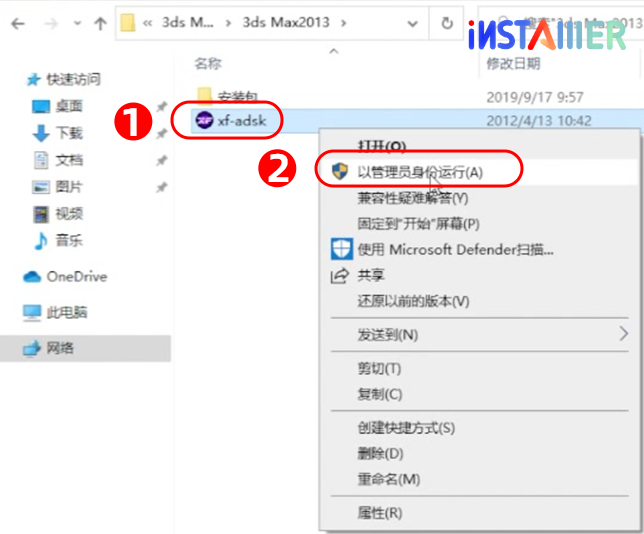
Task: Select 3ds Max2013 breadcrumb segment
Action: (286, 22)
